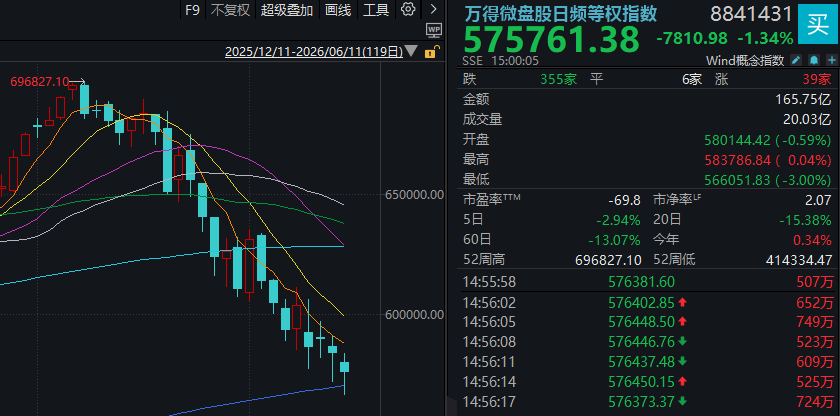
Task: Click the F9 toolbar button
Action: coord(192,10)
